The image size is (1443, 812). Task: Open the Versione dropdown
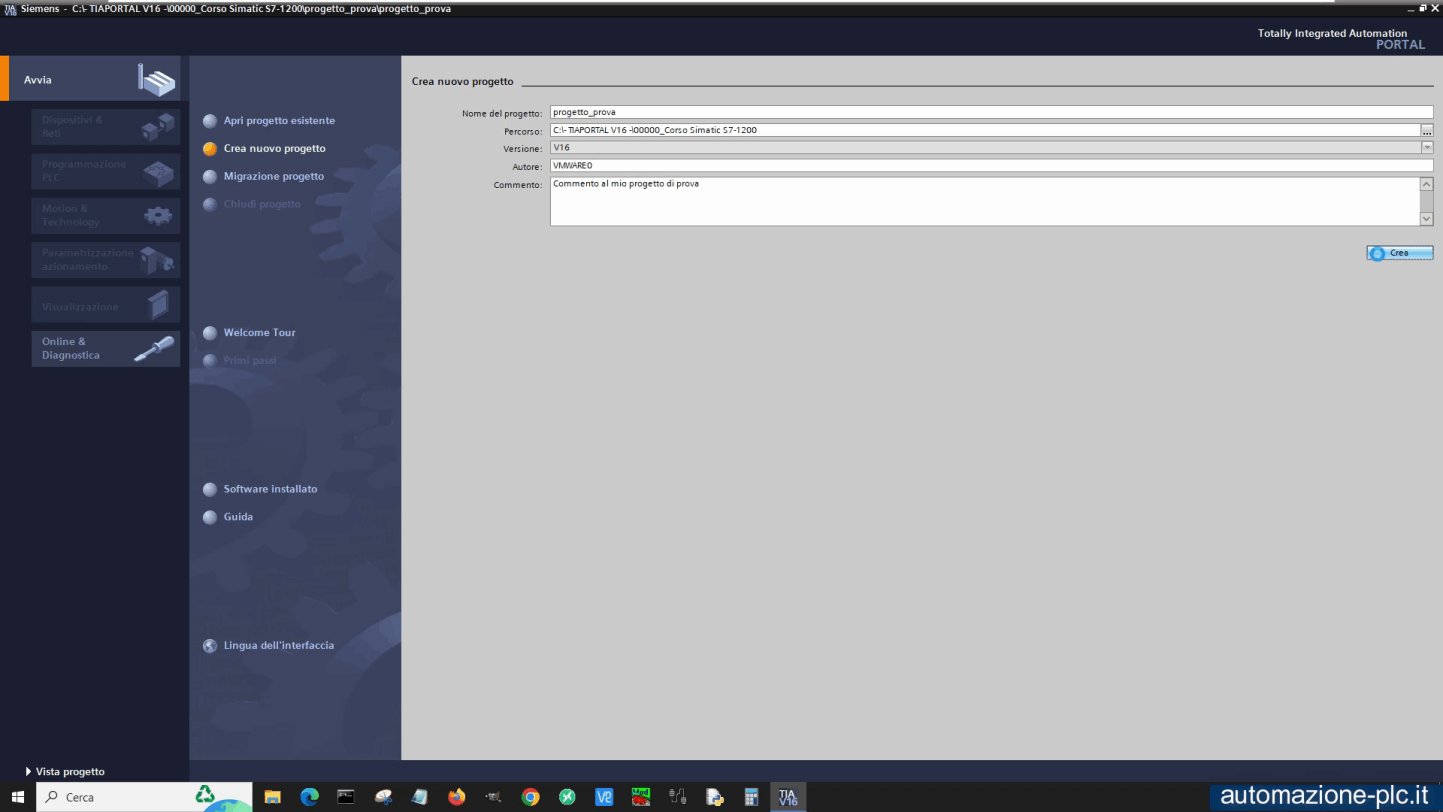(1427, 147)
